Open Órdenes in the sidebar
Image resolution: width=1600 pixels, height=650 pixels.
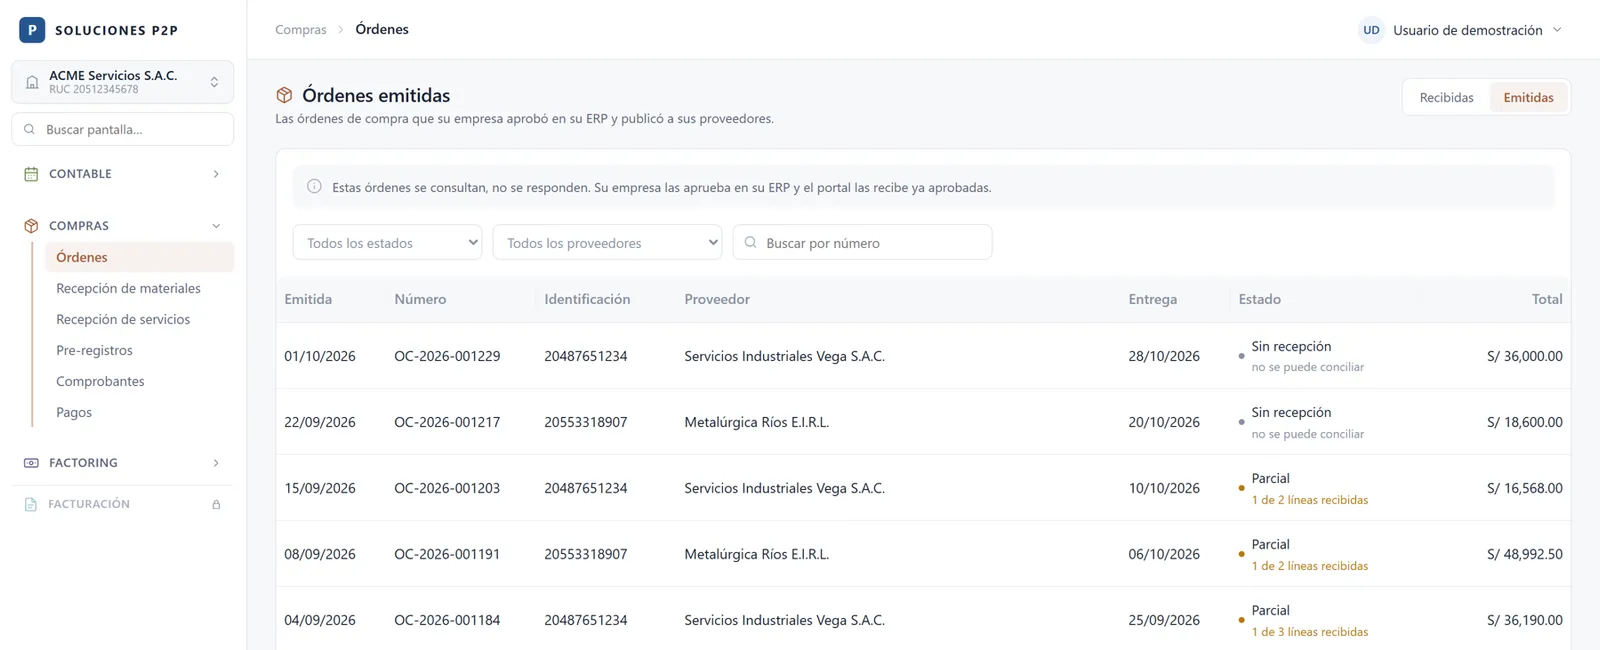(x=139, y=257)
